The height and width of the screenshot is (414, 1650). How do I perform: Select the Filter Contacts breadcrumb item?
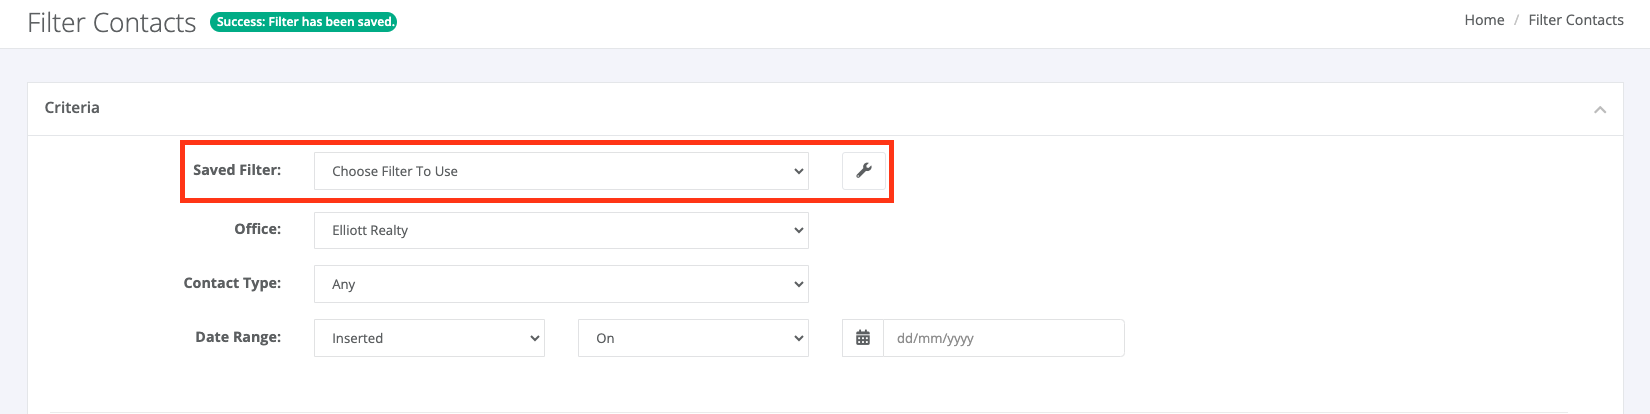pyautogui.click(x=1576, y=20)
